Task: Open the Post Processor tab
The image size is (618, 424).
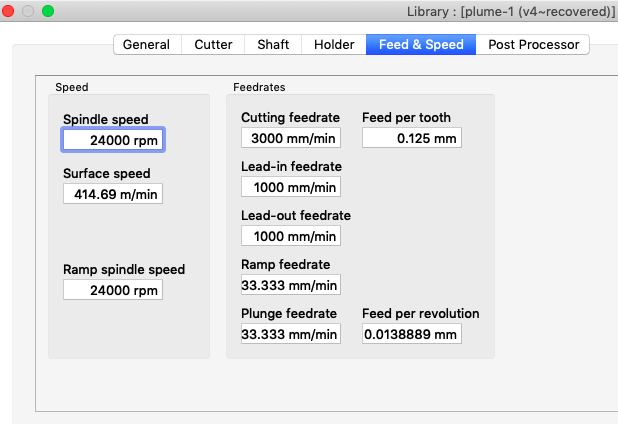Action: click(533, 45)
